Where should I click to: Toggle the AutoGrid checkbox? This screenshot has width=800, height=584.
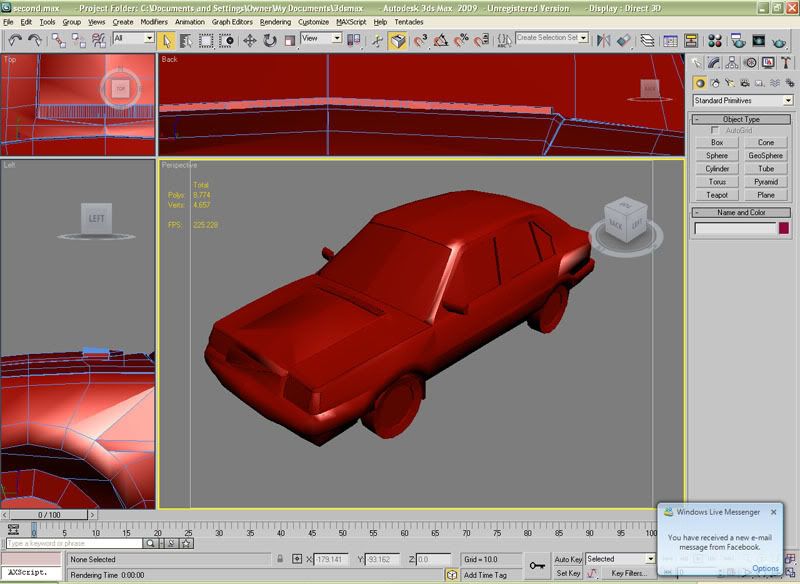[714, 131]
